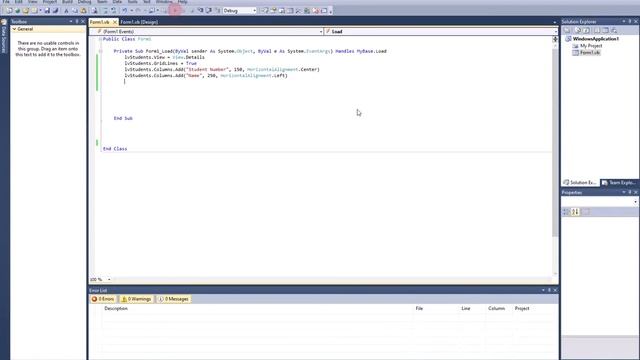Select My Project in Solution Explorer

coord(591,46)
